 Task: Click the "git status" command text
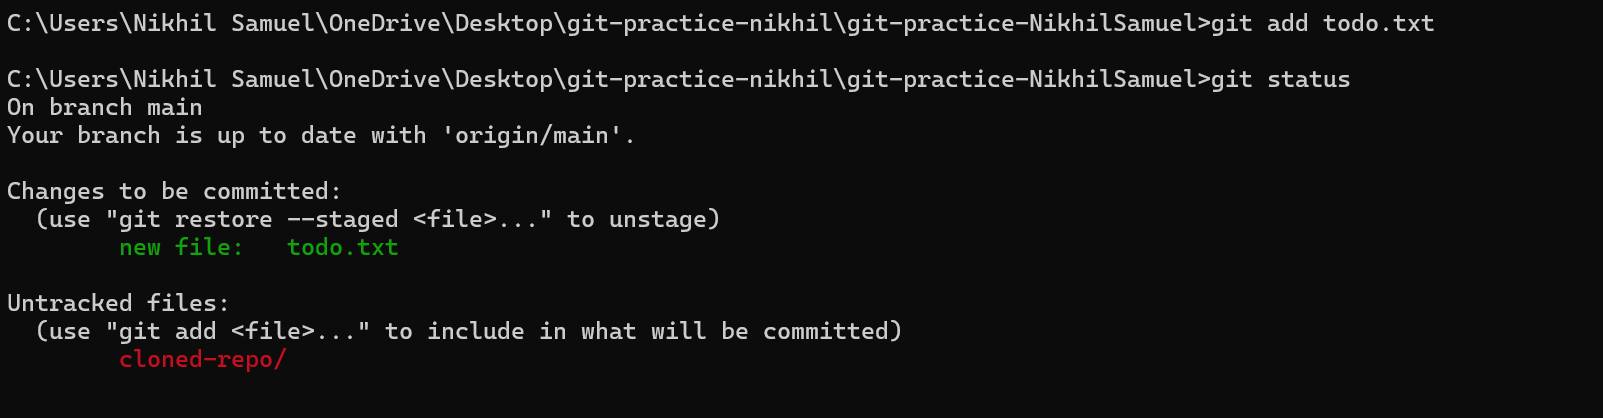[x=1280, y=79]
